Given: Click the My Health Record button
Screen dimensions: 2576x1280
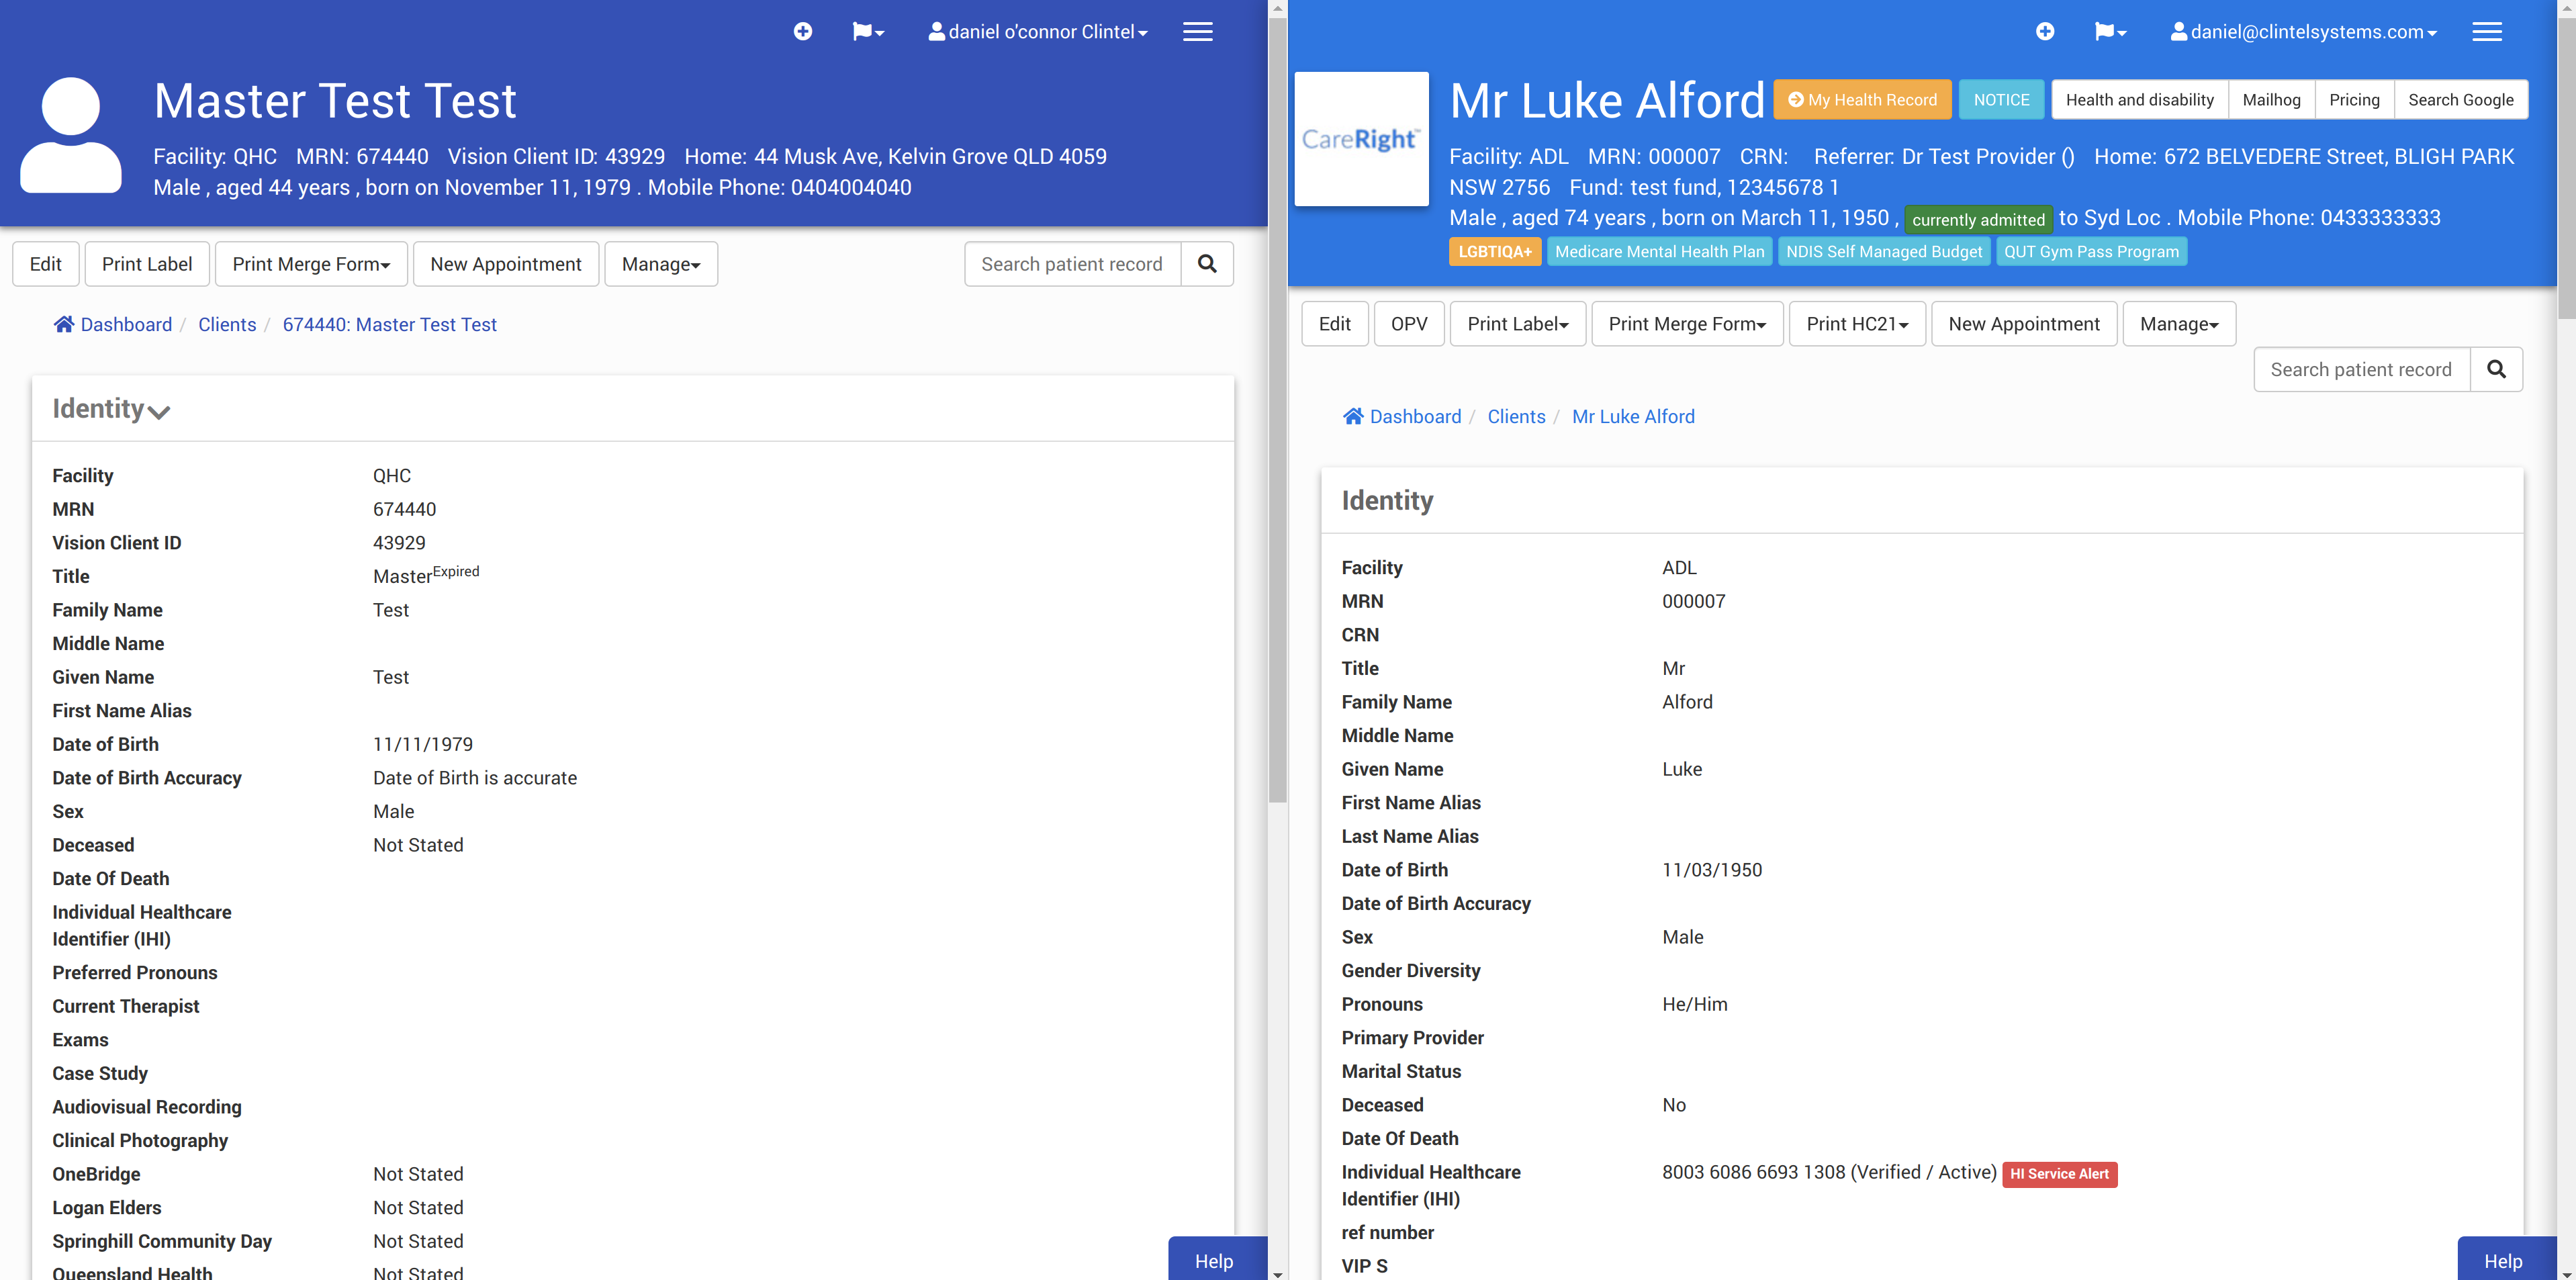Looking at the screenshot, I should [1862, 100].
